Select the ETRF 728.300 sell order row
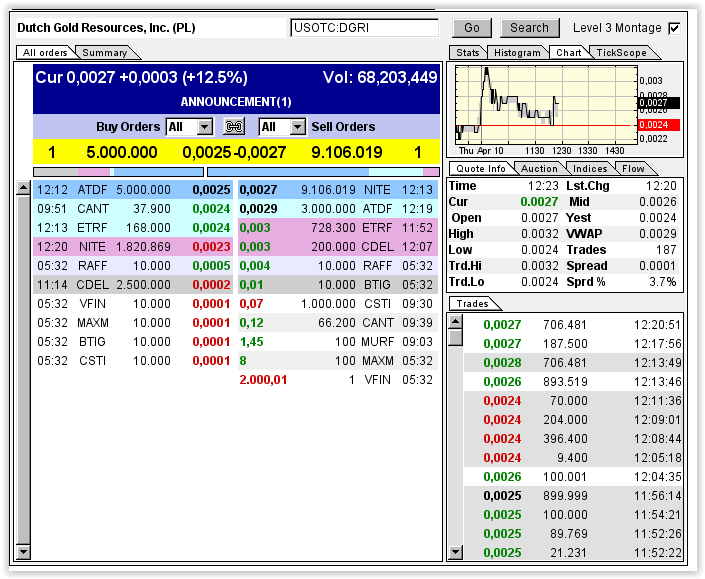705x579 pixels. click(338, 227)
